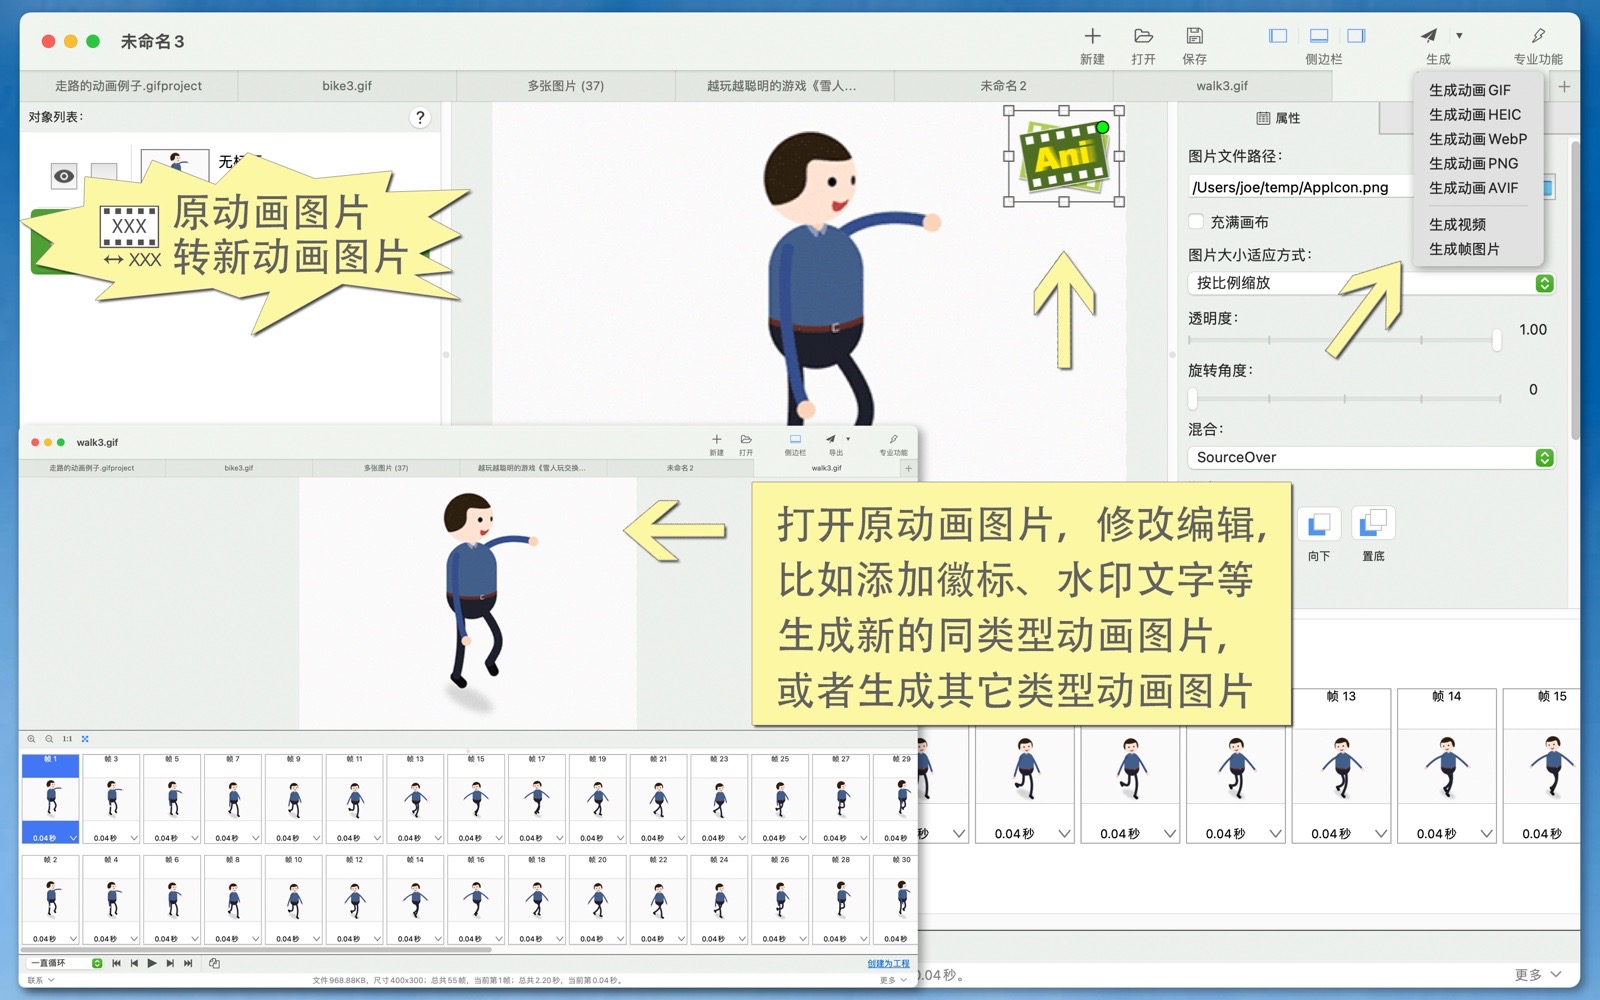The height and width of the screenshot is (1000, 1600).
Task: Click the 向下 (move down) layer icon
Action: 1319,524
